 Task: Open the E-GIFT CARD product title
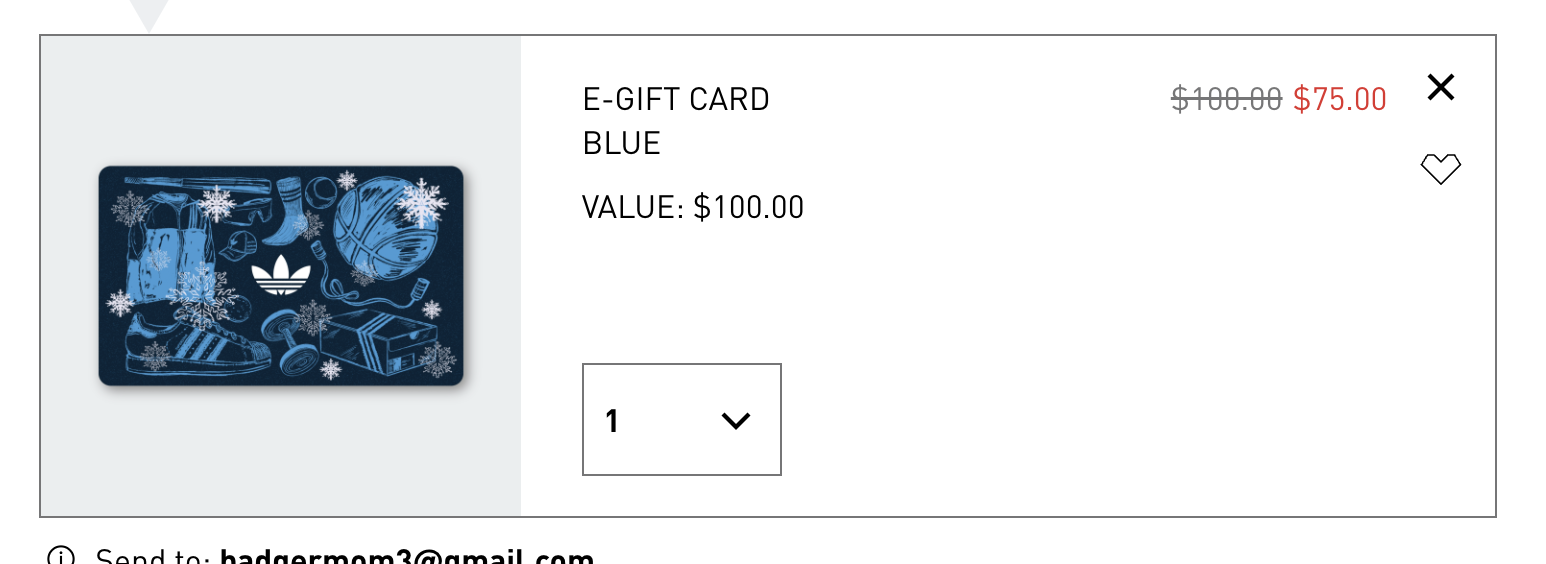point(676,99)
